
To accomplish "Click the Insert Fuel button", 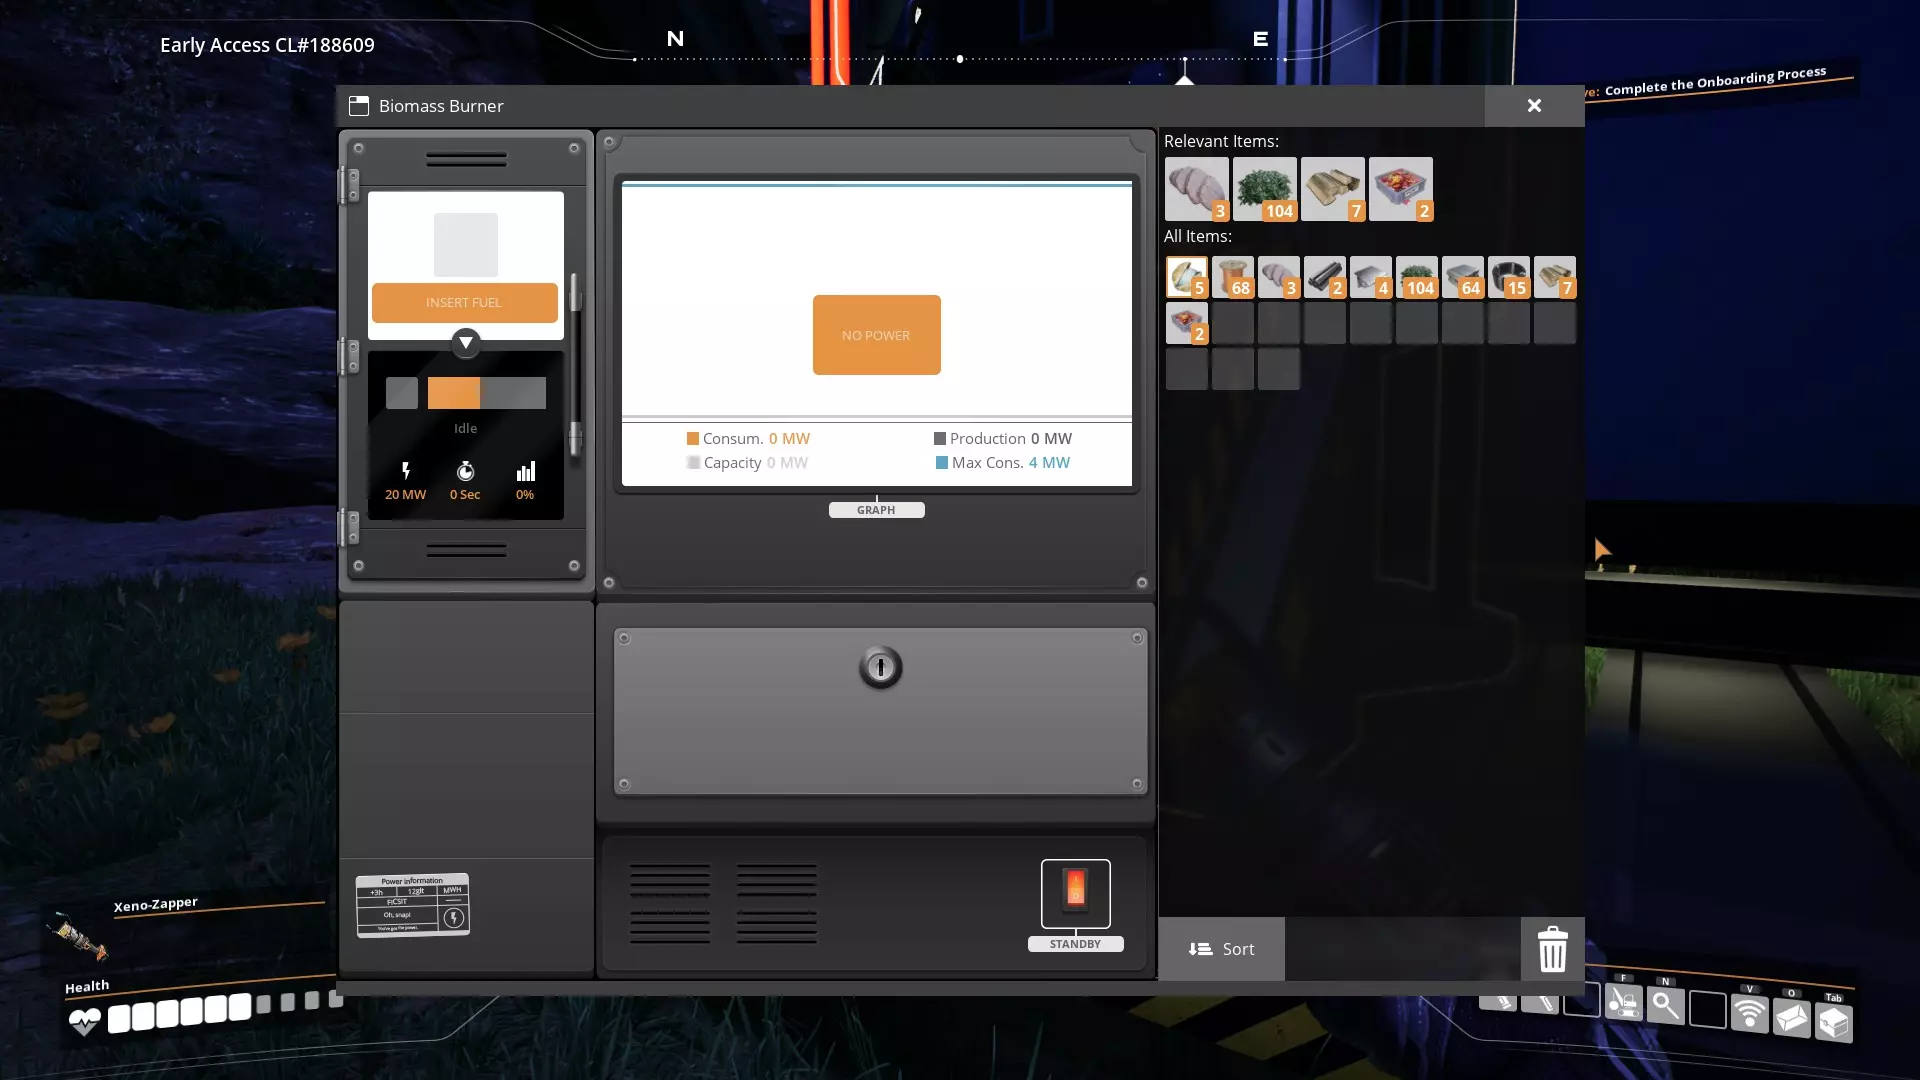I will coord(464,303).
